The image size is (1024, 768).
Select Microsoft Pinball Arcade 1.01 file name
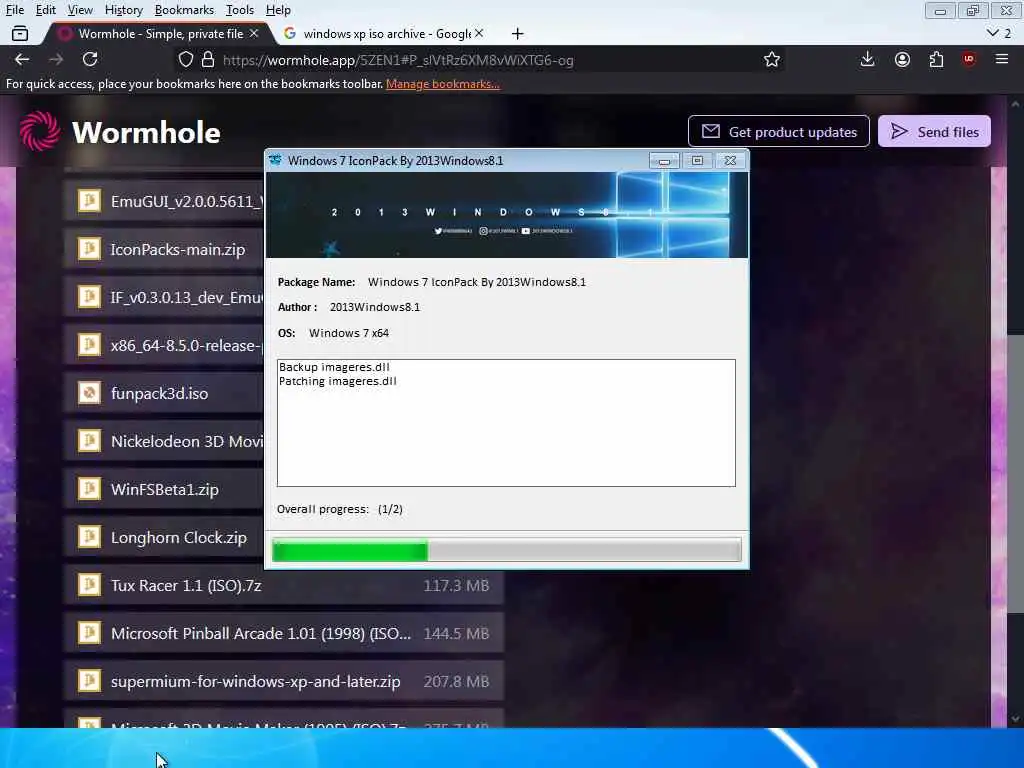pos(261,633)
